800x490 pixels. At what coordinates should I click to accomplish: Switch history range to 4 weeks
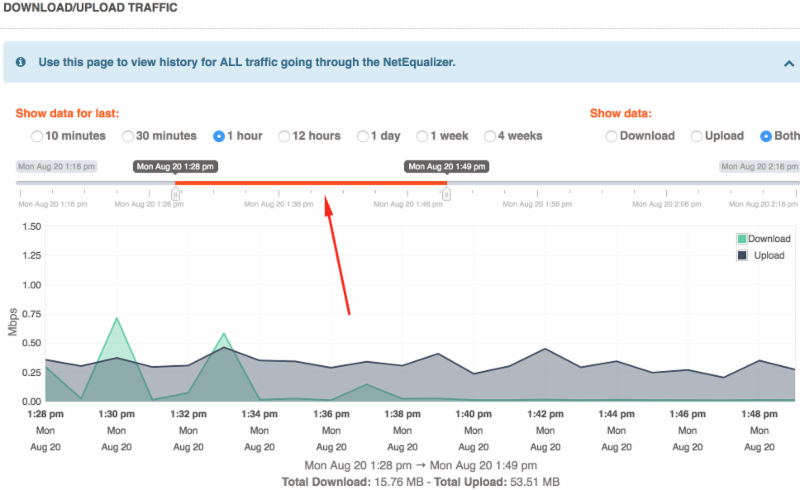[490, 136]
